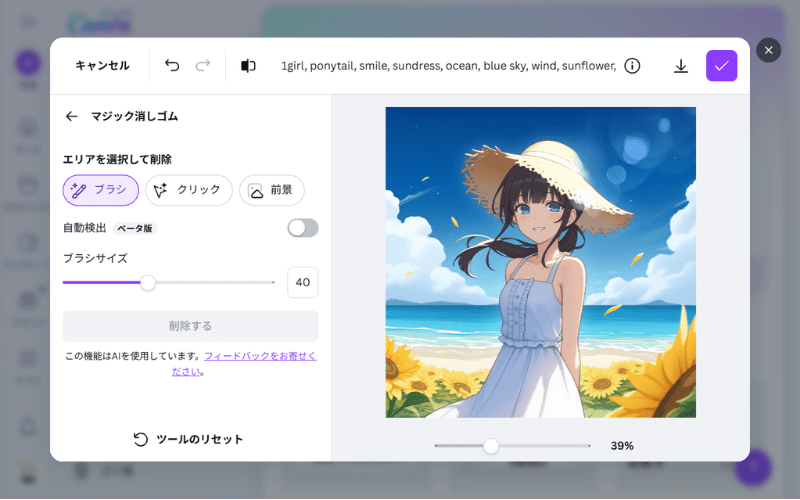
Task: Click the redo arrow icon
Action: pyautogui.click(x=203, y=65)
